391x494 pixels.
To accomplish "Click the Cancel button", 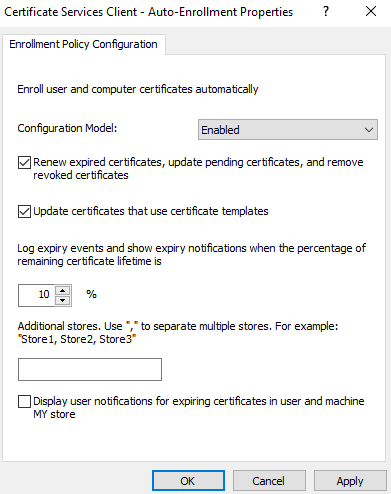I will [269, 481].
